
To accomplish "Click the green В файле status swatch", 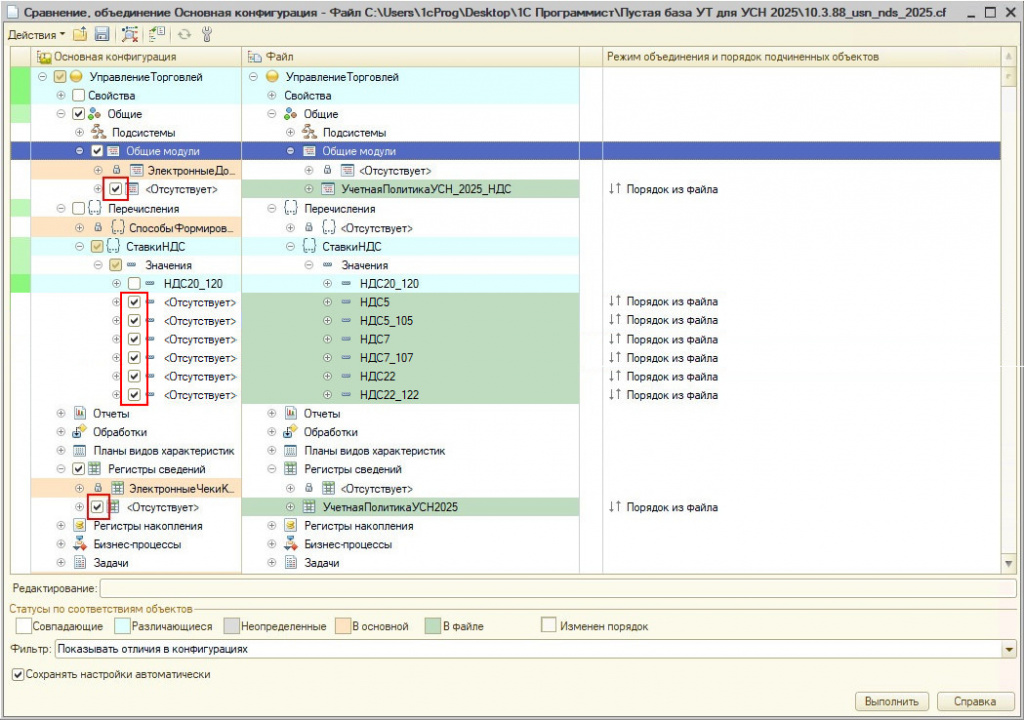I will coord(432,626).
